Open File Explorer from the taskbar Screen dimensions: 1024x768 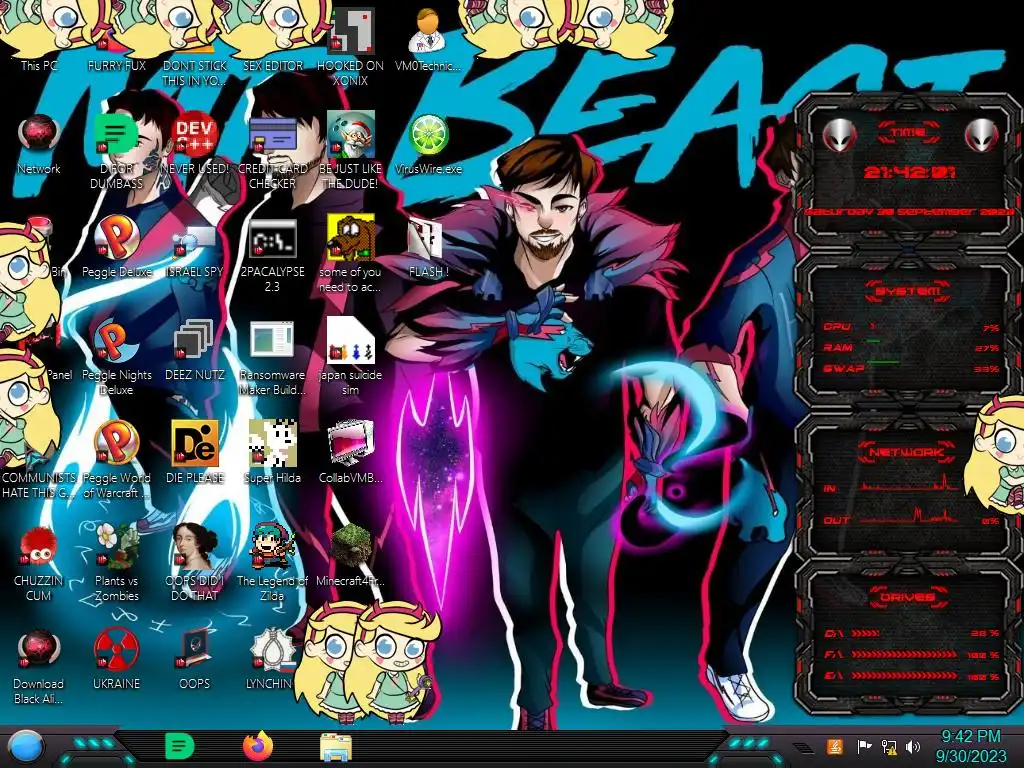coord(336,747)
